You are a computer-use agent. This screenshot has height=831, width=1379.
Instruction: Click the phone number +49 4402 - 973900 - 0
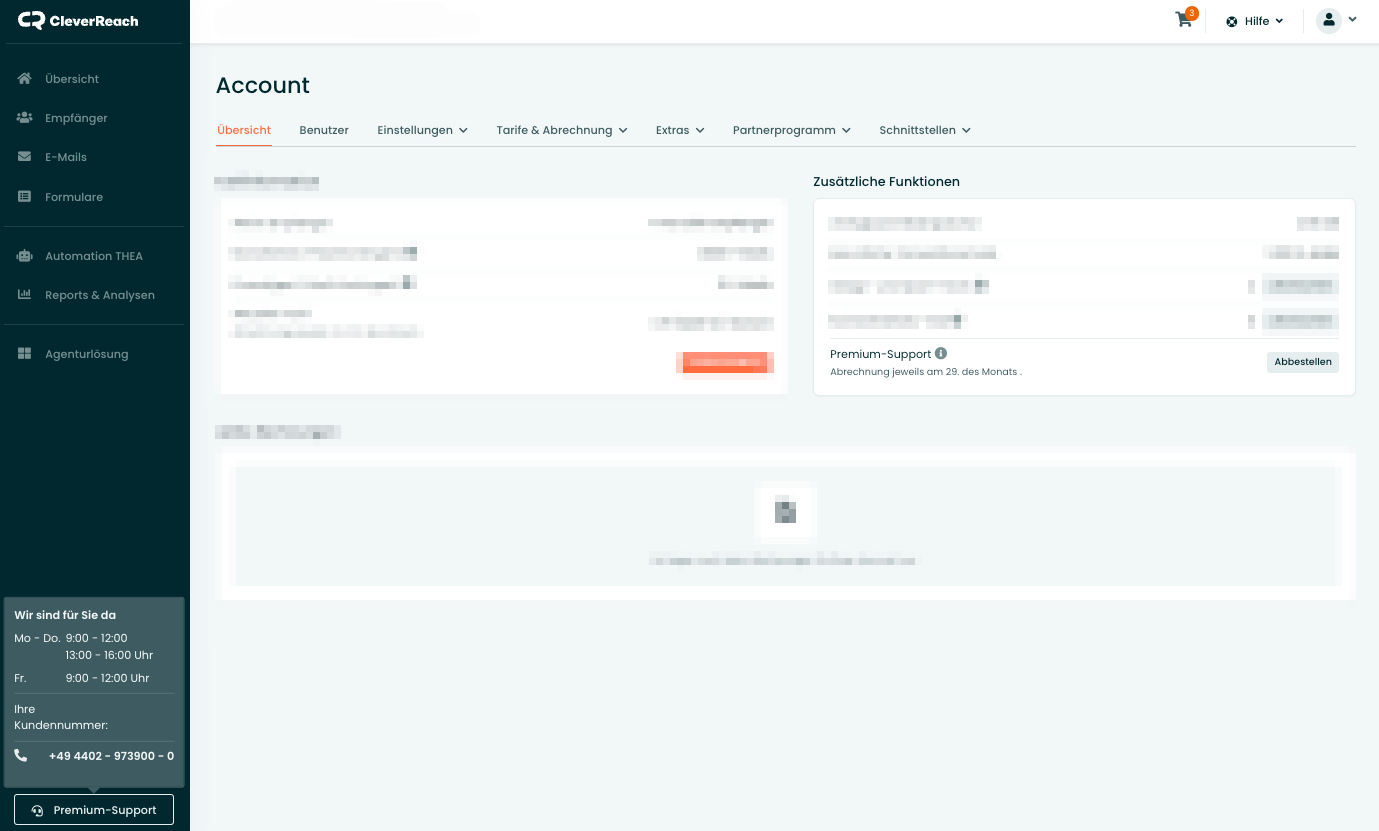click(111, 756)
